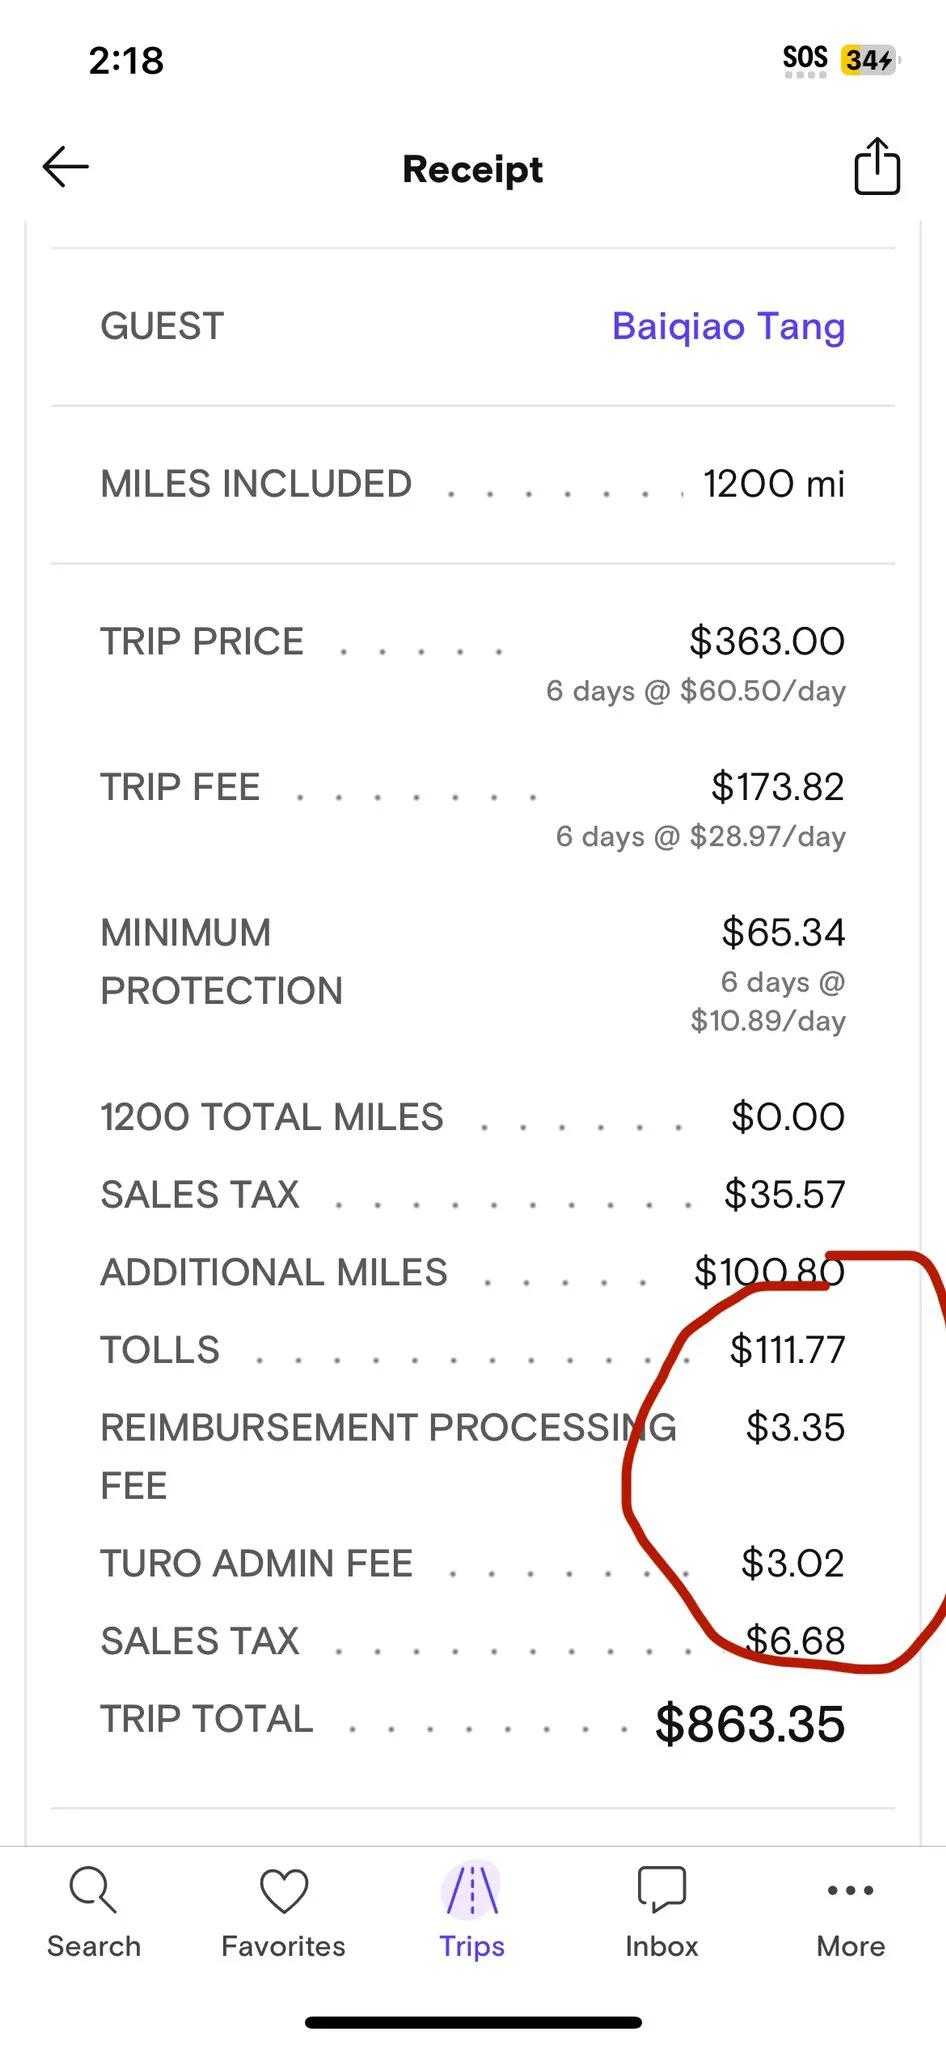
Task: Open the Favorites tab label
Action: (283, 1946)
